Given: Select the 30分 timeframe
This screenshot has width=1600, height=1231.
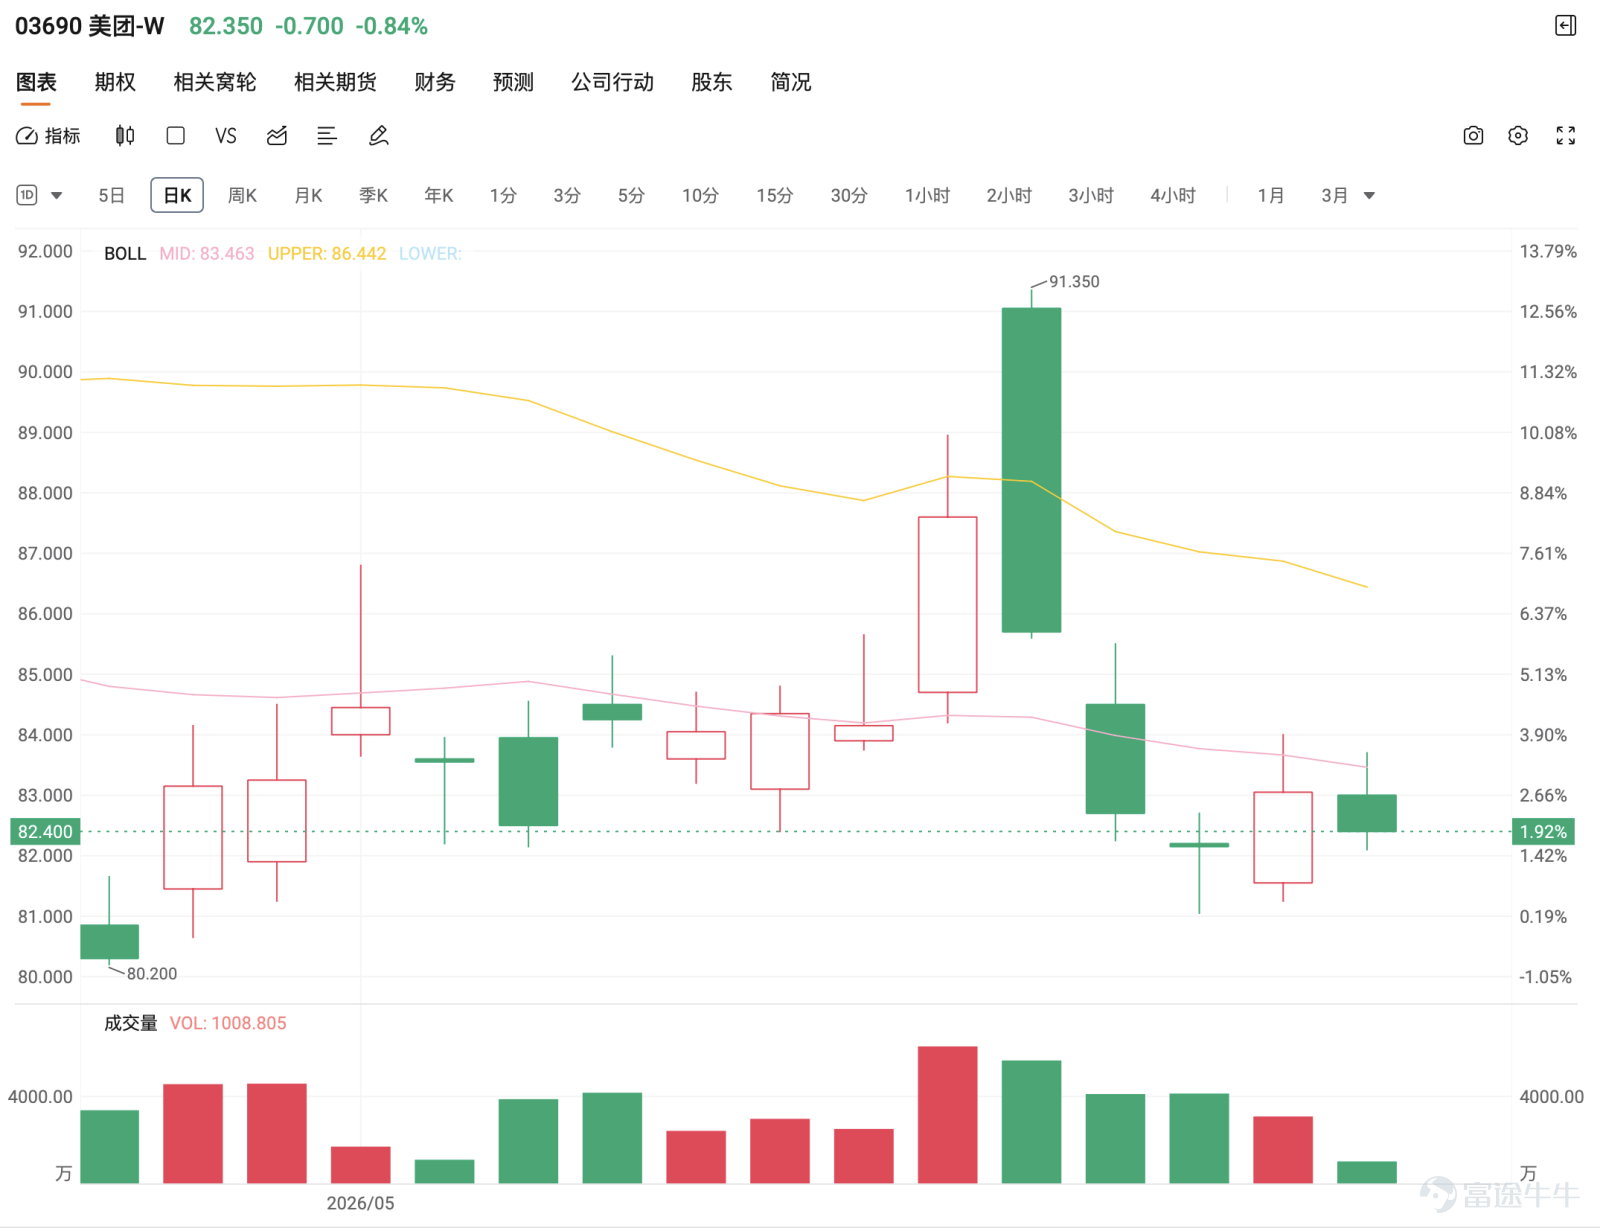Looking at the screenshot, I should (x=849, y=196).
